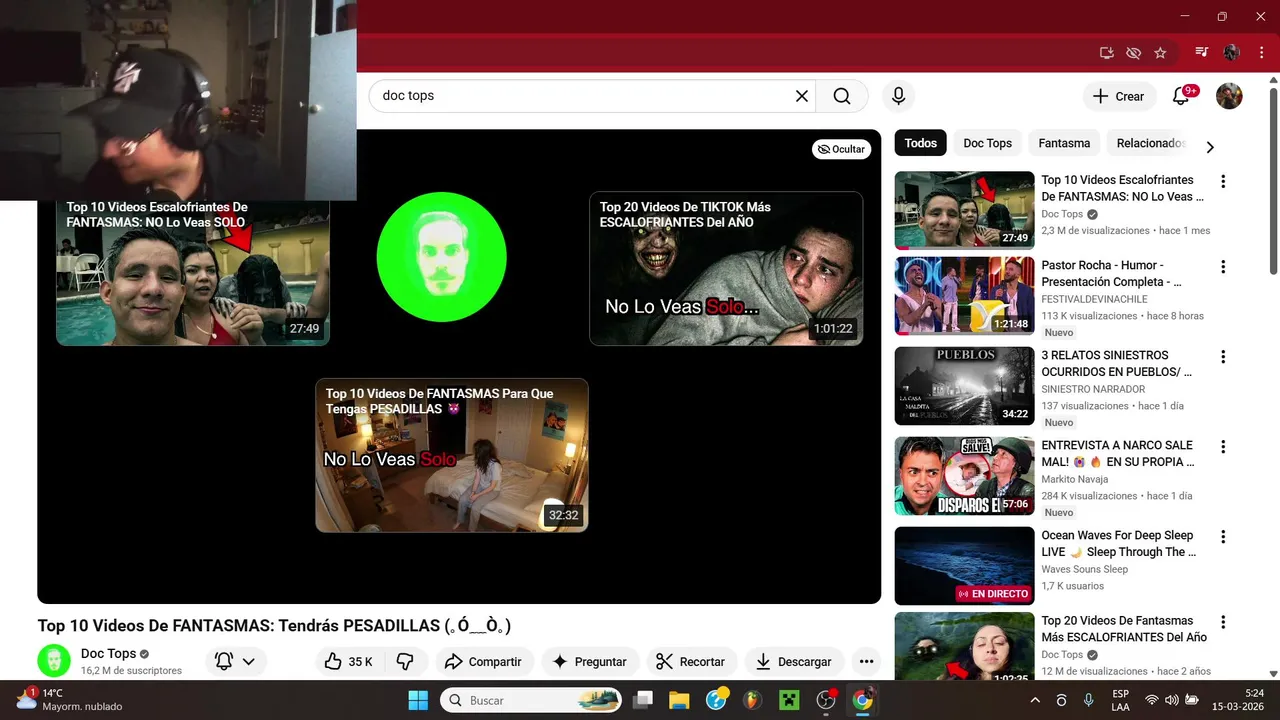
Task: Open end-screen Top 20 Videos De TIKTOK card
Action: 726,268
